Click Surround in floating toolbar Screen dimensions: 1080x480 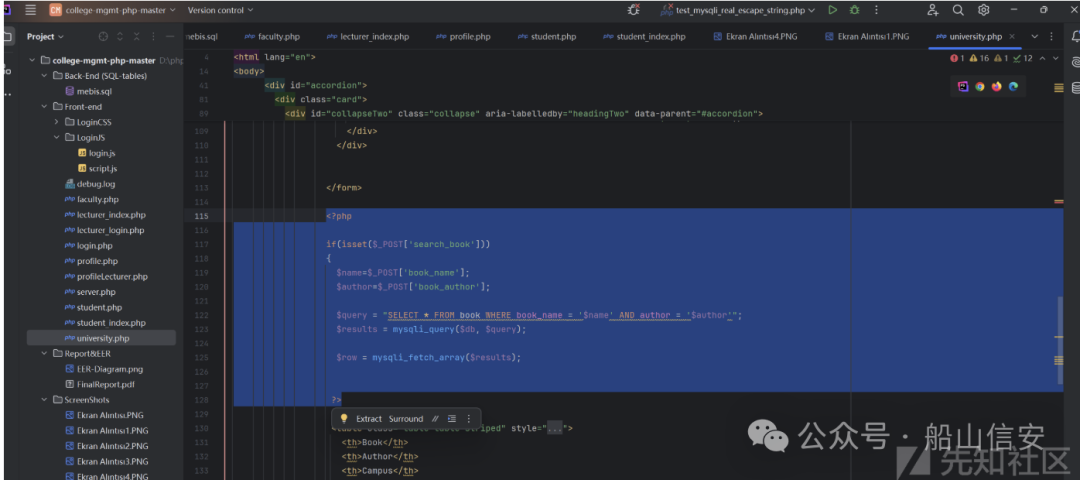click(406, 419)
